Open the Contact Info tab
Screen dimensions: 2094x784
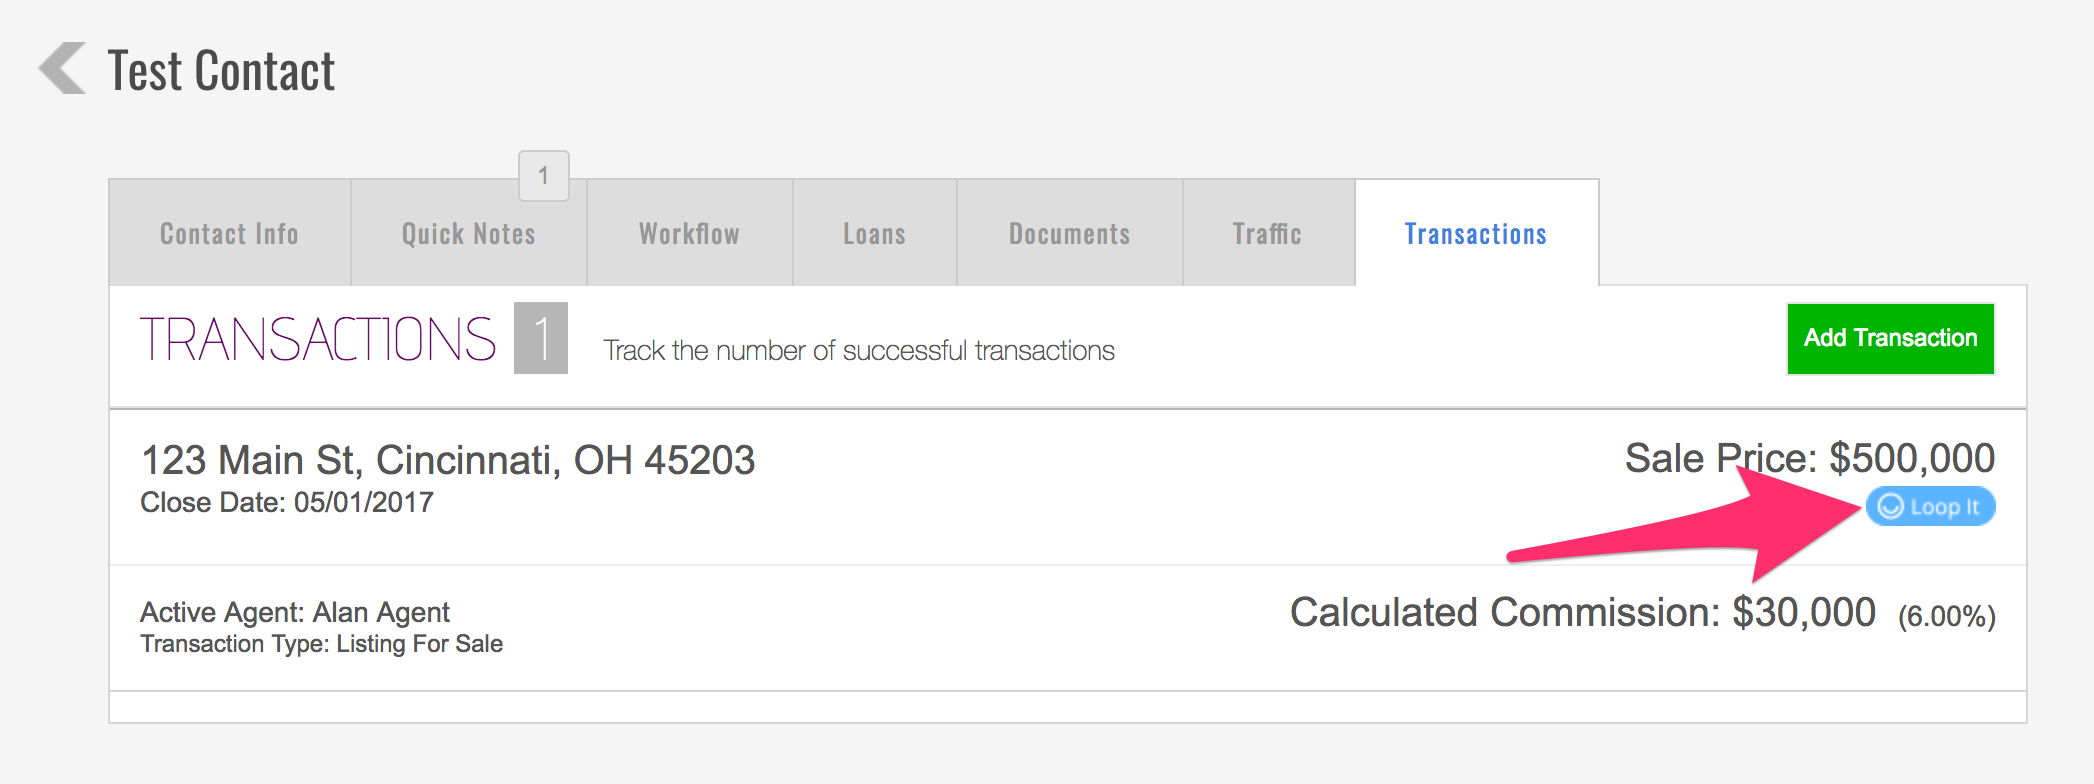coord(228,233)
